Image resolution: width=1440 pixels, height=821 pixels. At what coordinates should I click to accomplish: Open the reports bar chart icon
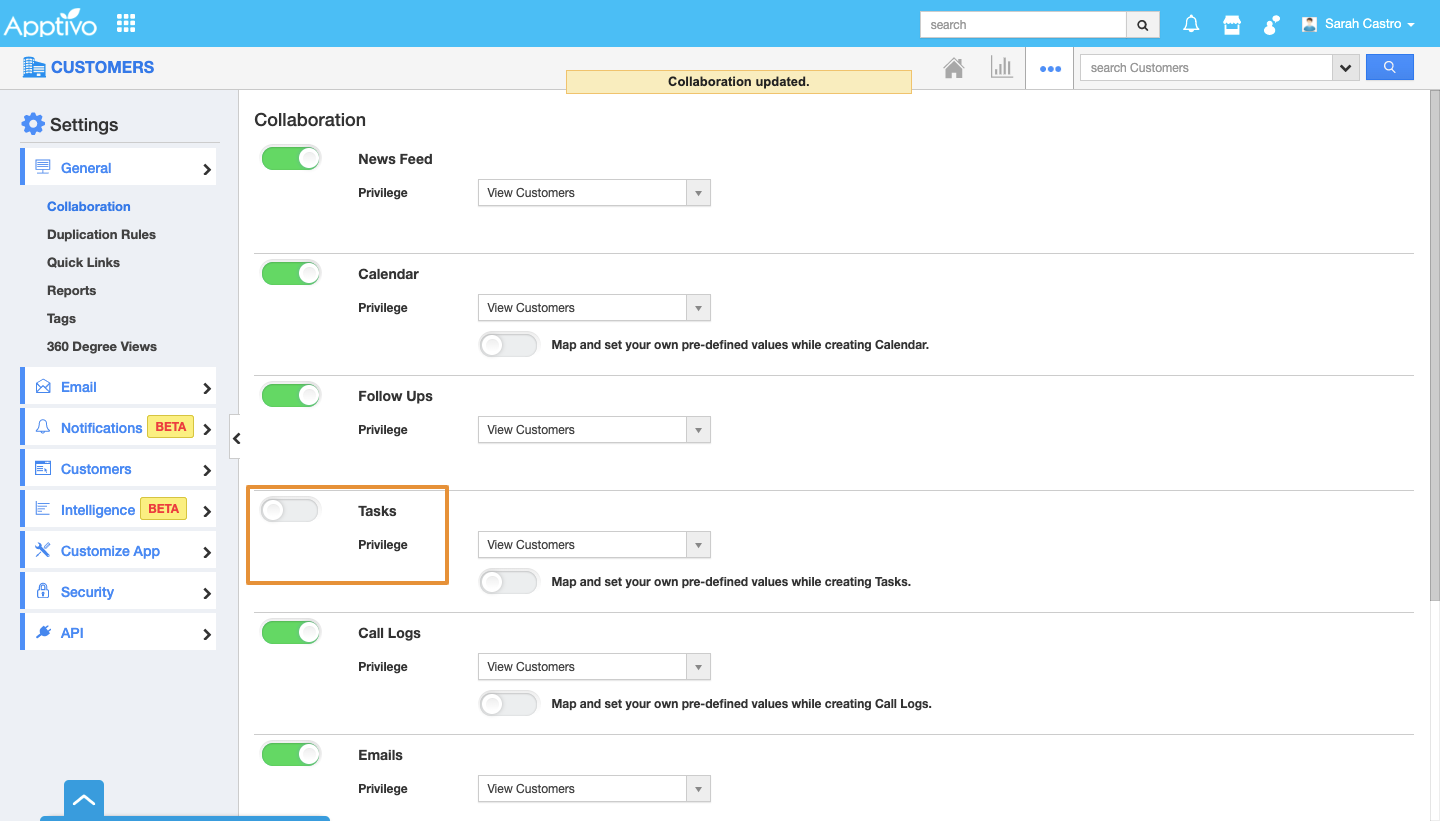(1001, 68)
